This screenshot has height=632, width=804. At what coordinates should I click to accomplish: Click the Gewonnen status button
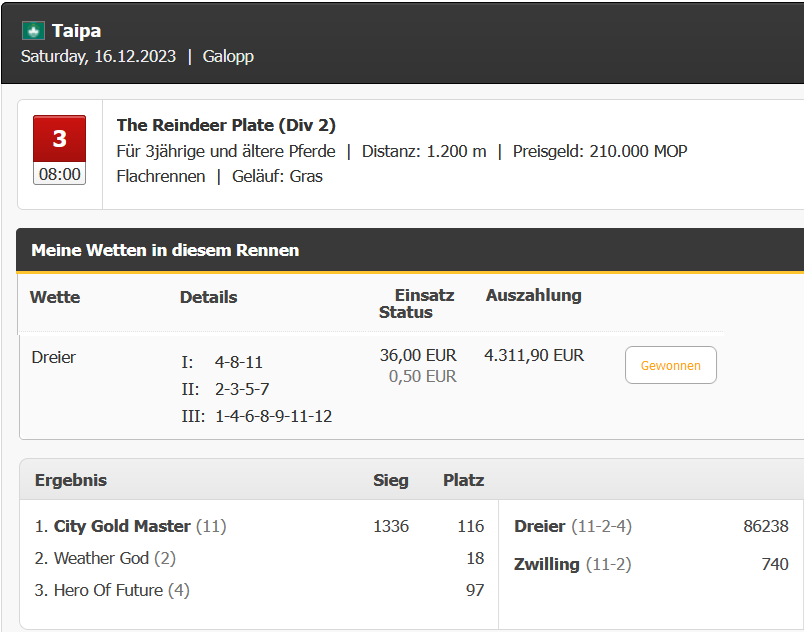[671, 365]
